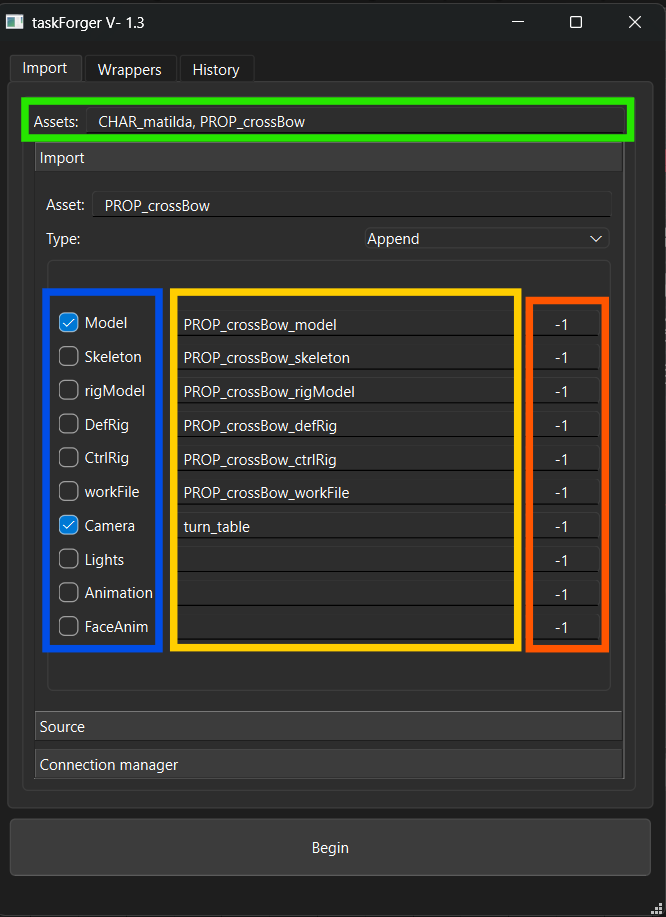666x917 pixels.
Task: Click the taskForger app icon in title bar
Action: [15, 22]
